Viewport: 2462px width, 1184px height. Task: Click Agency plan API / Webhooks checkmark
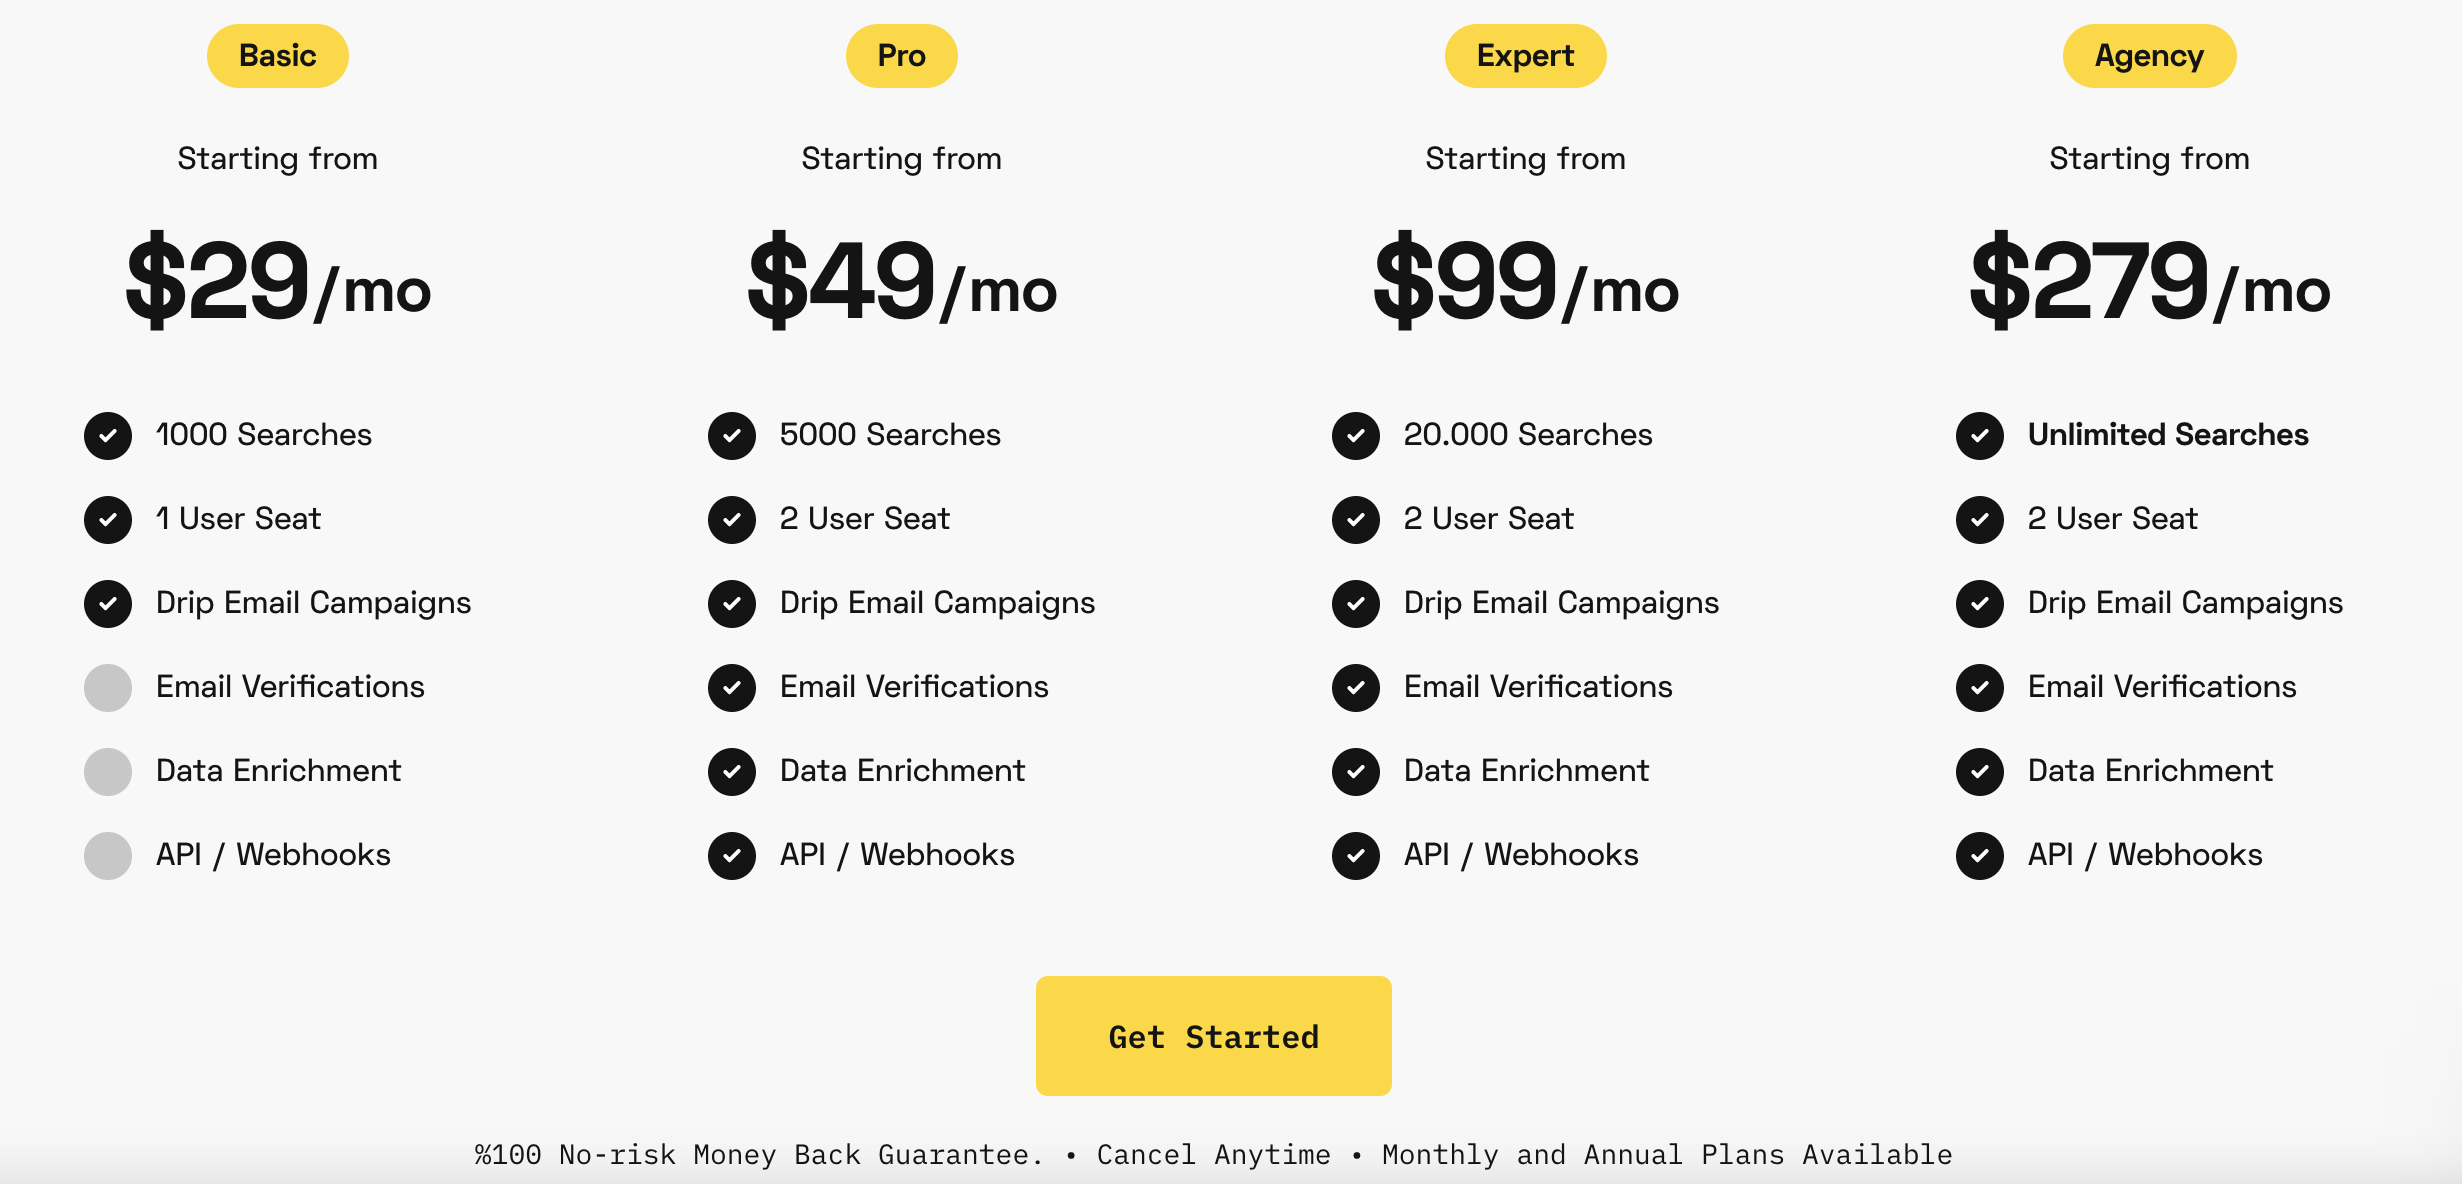(x=1980, y=856)
